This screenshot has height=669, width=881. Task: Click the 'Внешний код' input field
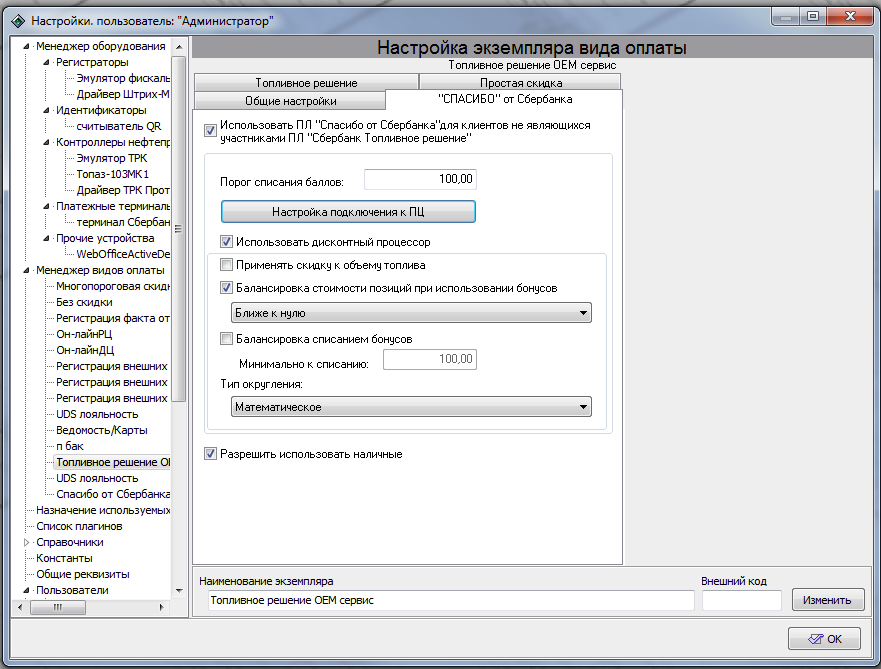point(742,600)
